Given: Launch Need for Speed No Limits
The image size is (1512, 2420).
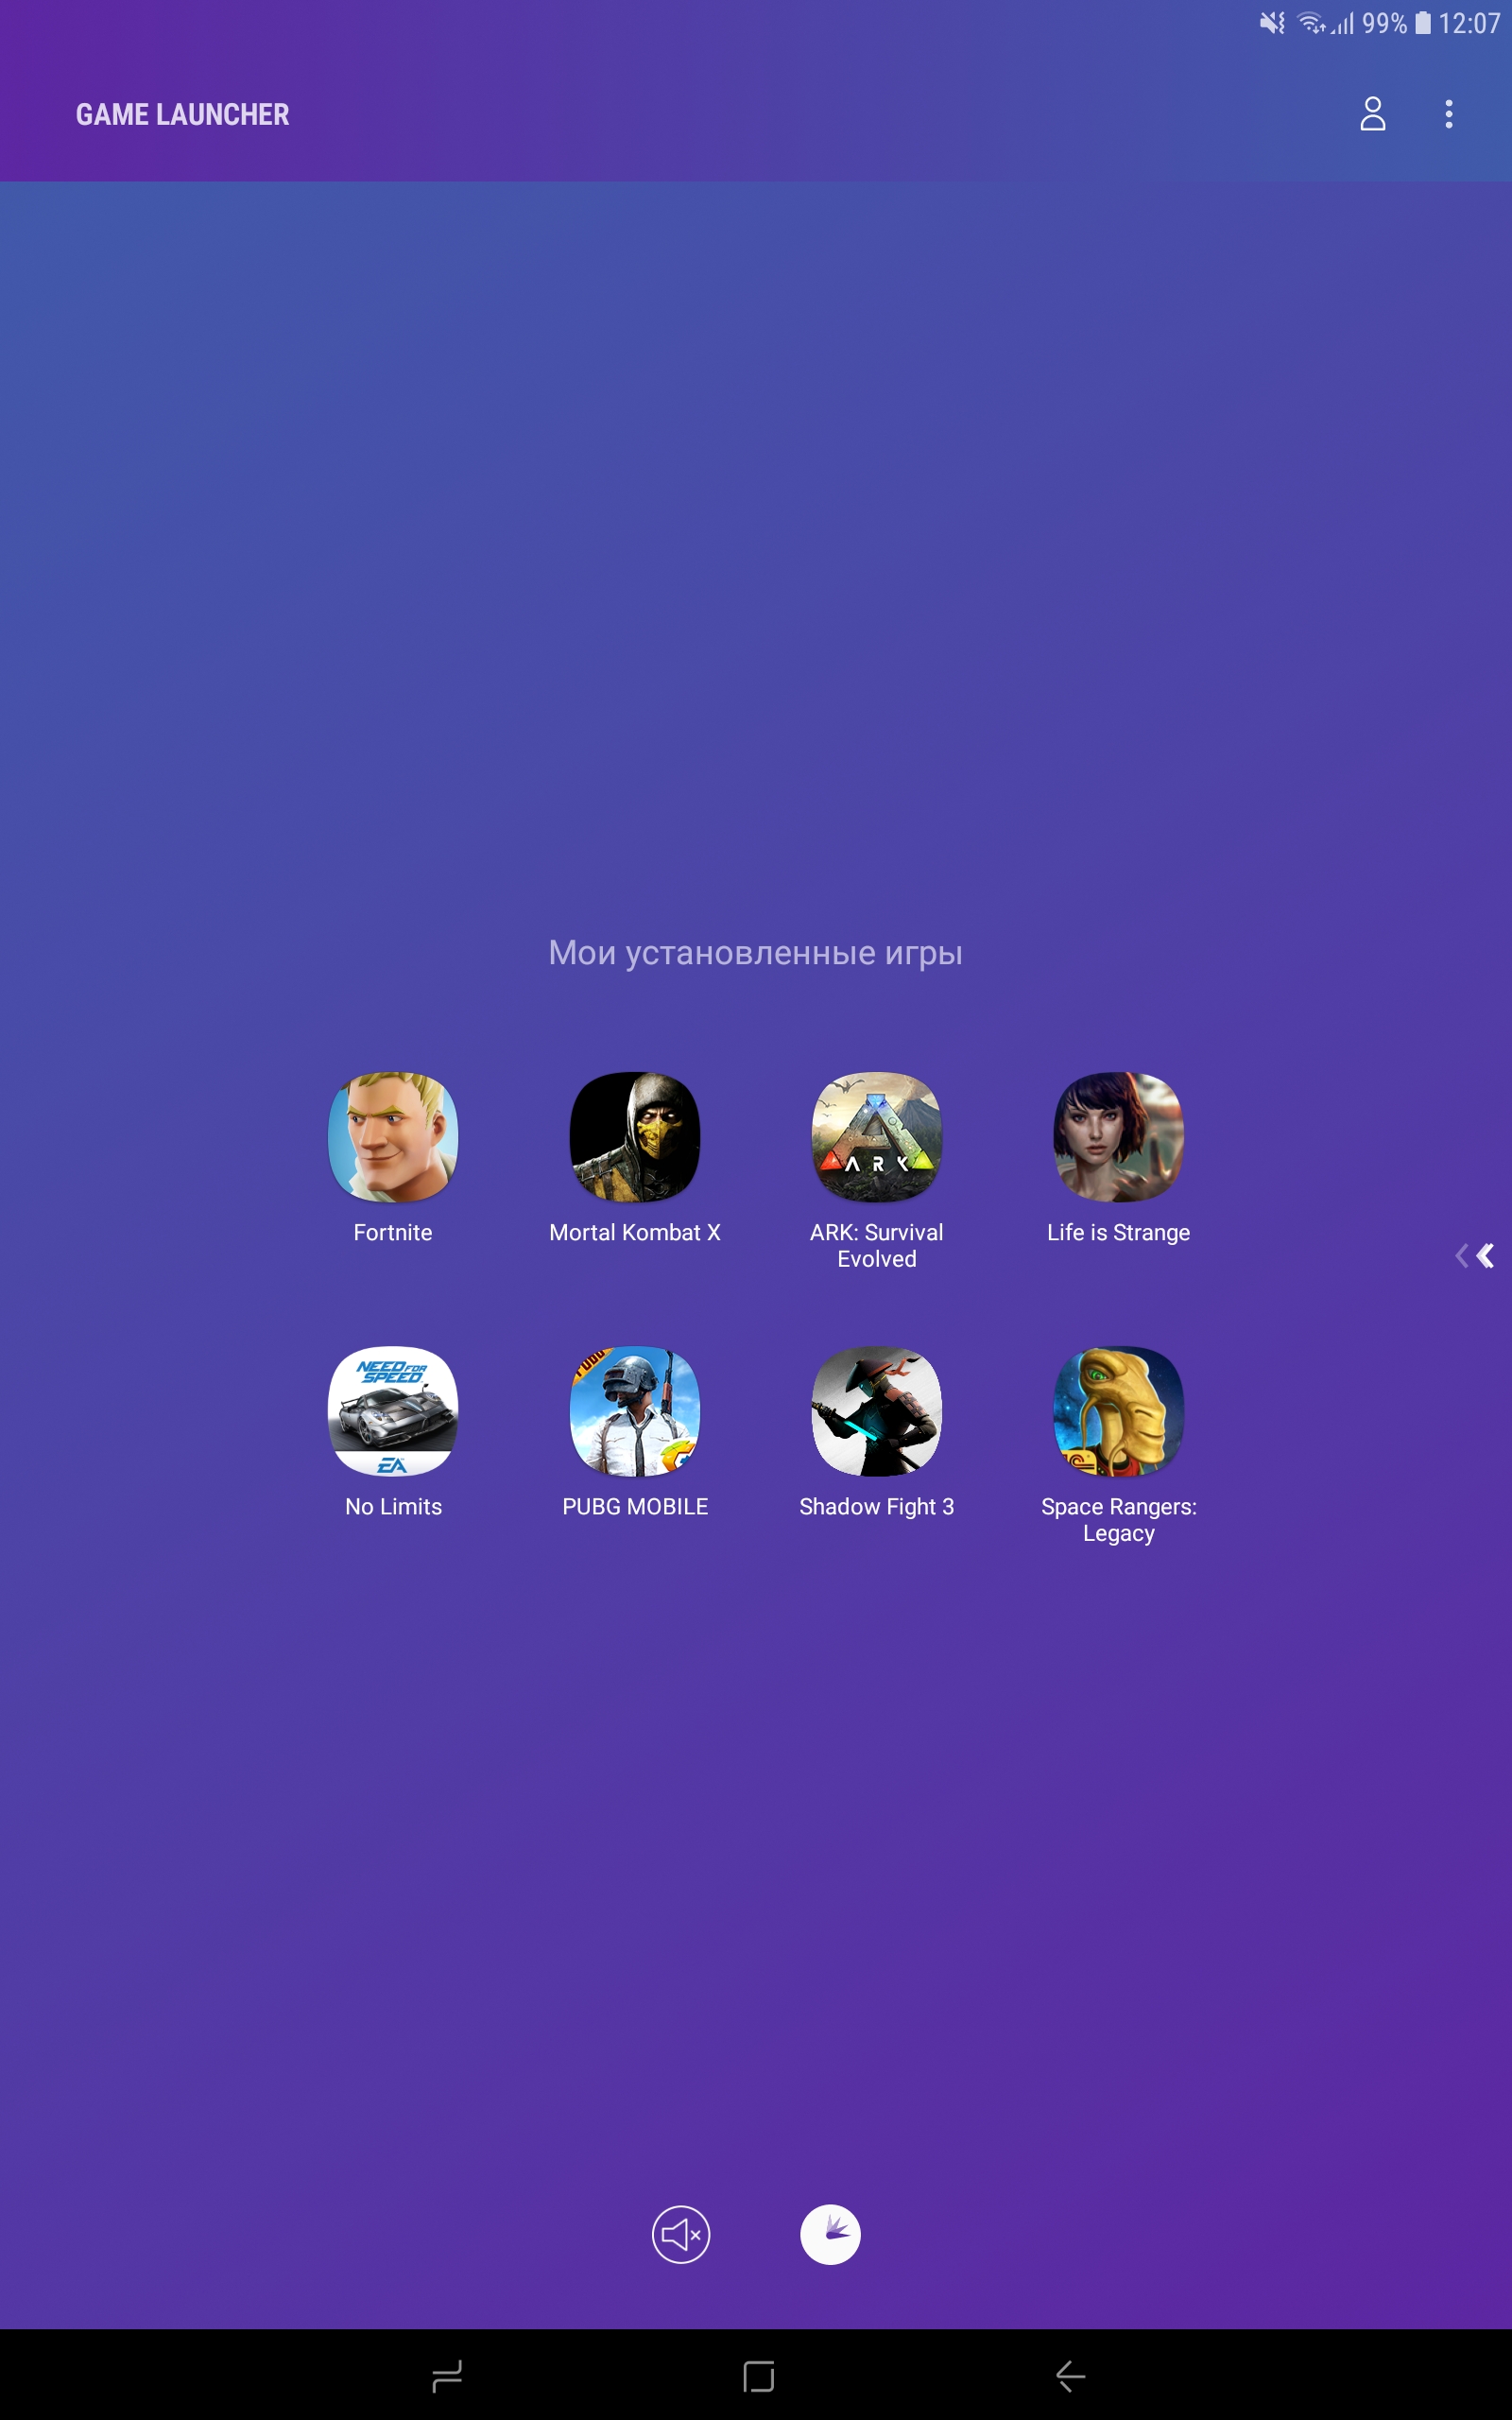Looking at the screenshot, I should (x=393, y=1411).
